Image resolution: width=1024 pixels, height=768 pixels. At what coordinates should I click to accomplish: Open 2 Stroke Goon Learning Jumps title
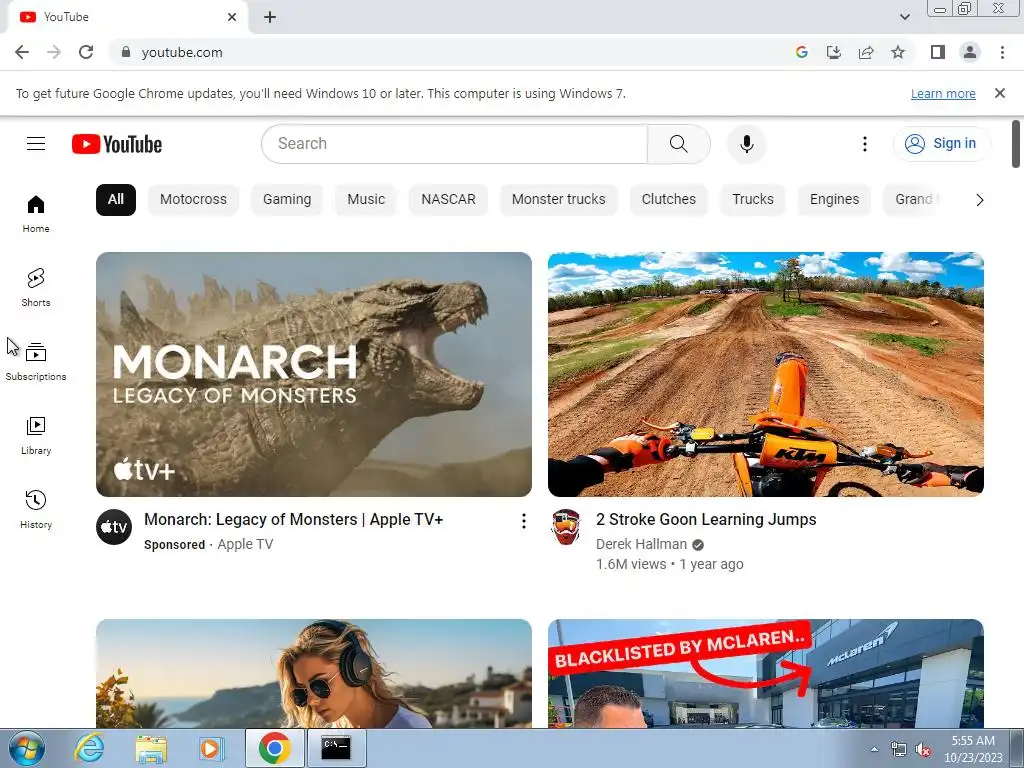[706, 520]
